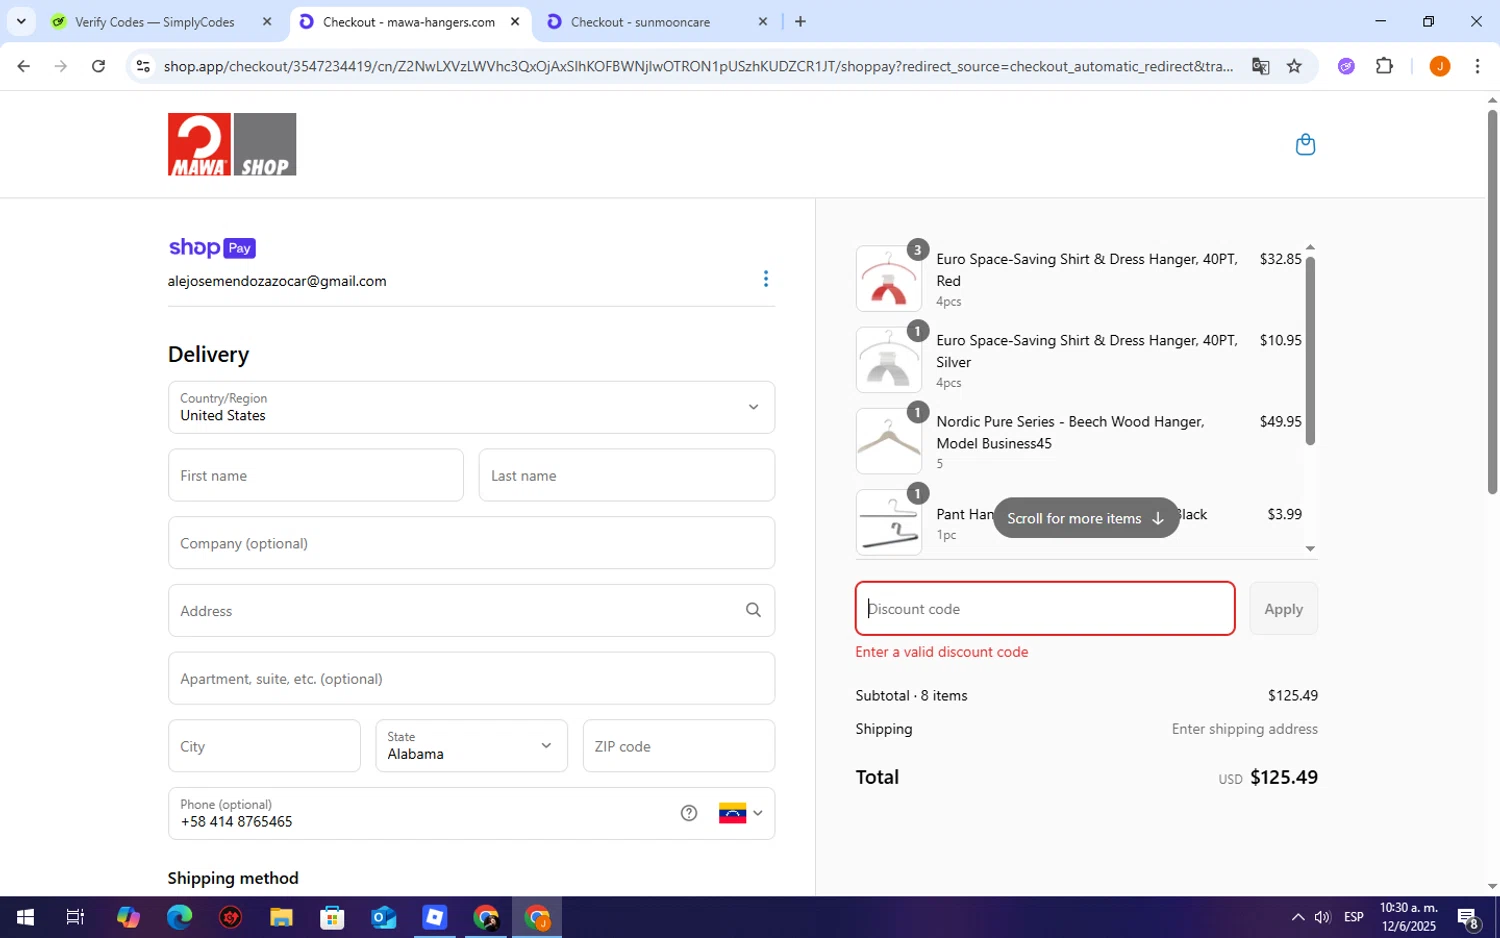Open the shopping bag cart icon
1500x938 pixels.
click(1305, 145)
